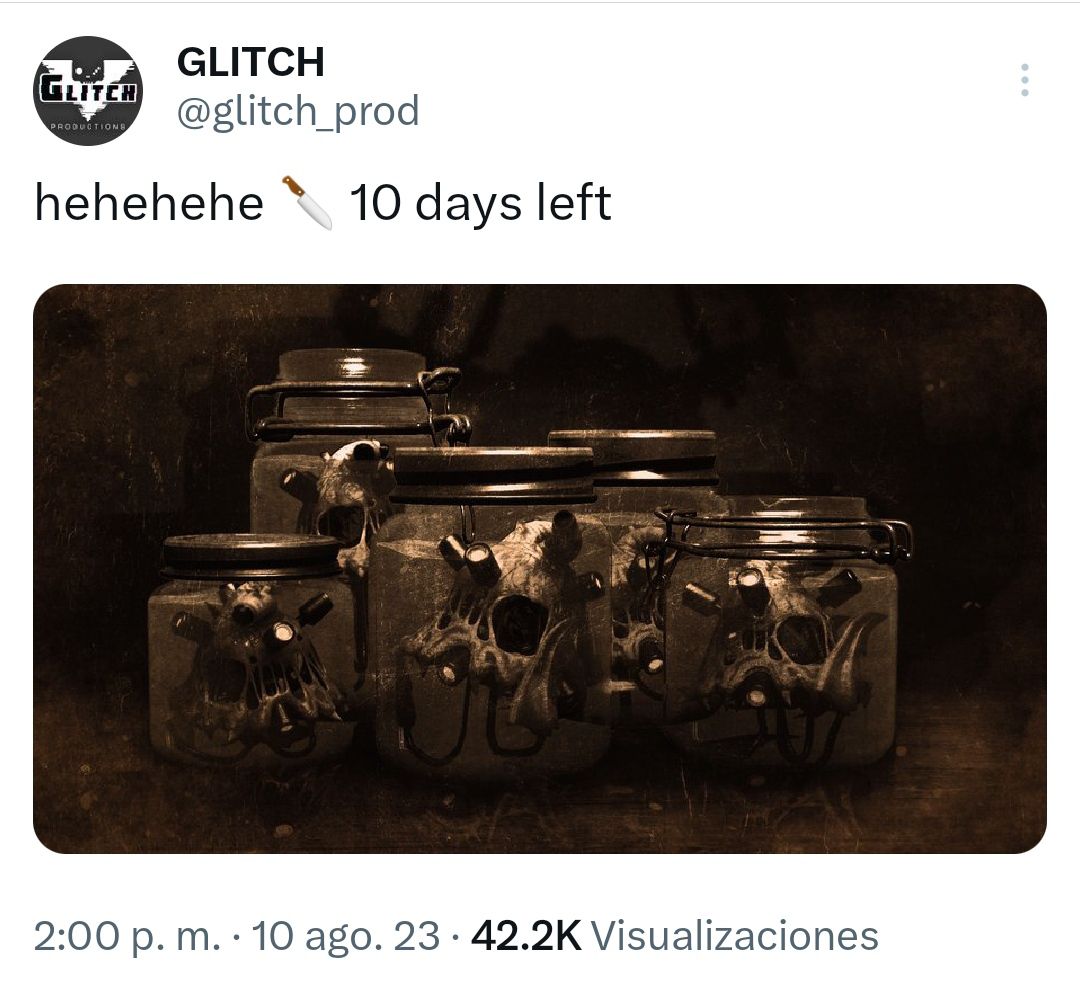Click the knife emoji in the tweet

click(307, 203)
